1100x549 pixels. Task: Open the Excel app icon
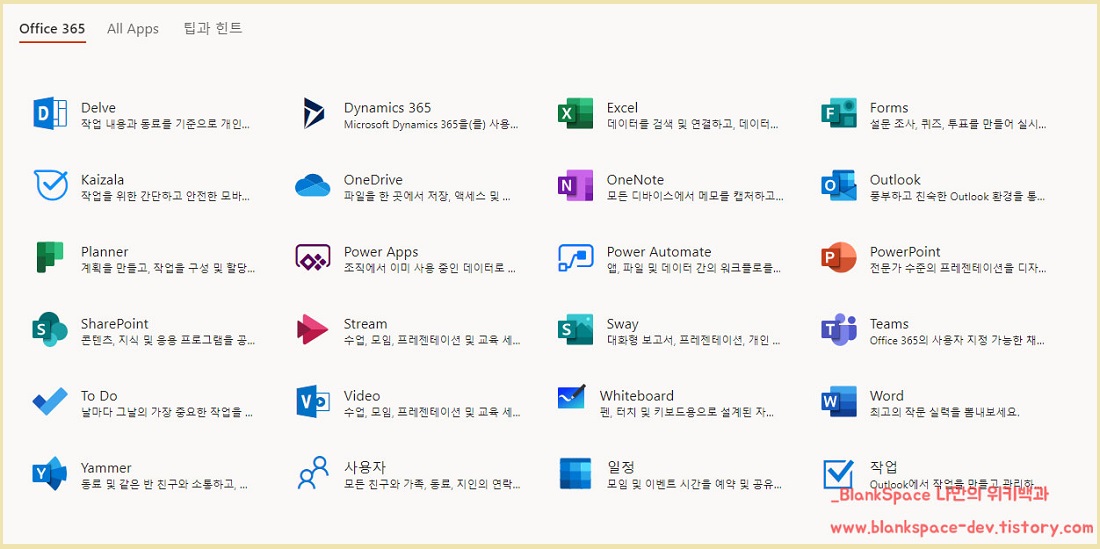pos(575,114)
